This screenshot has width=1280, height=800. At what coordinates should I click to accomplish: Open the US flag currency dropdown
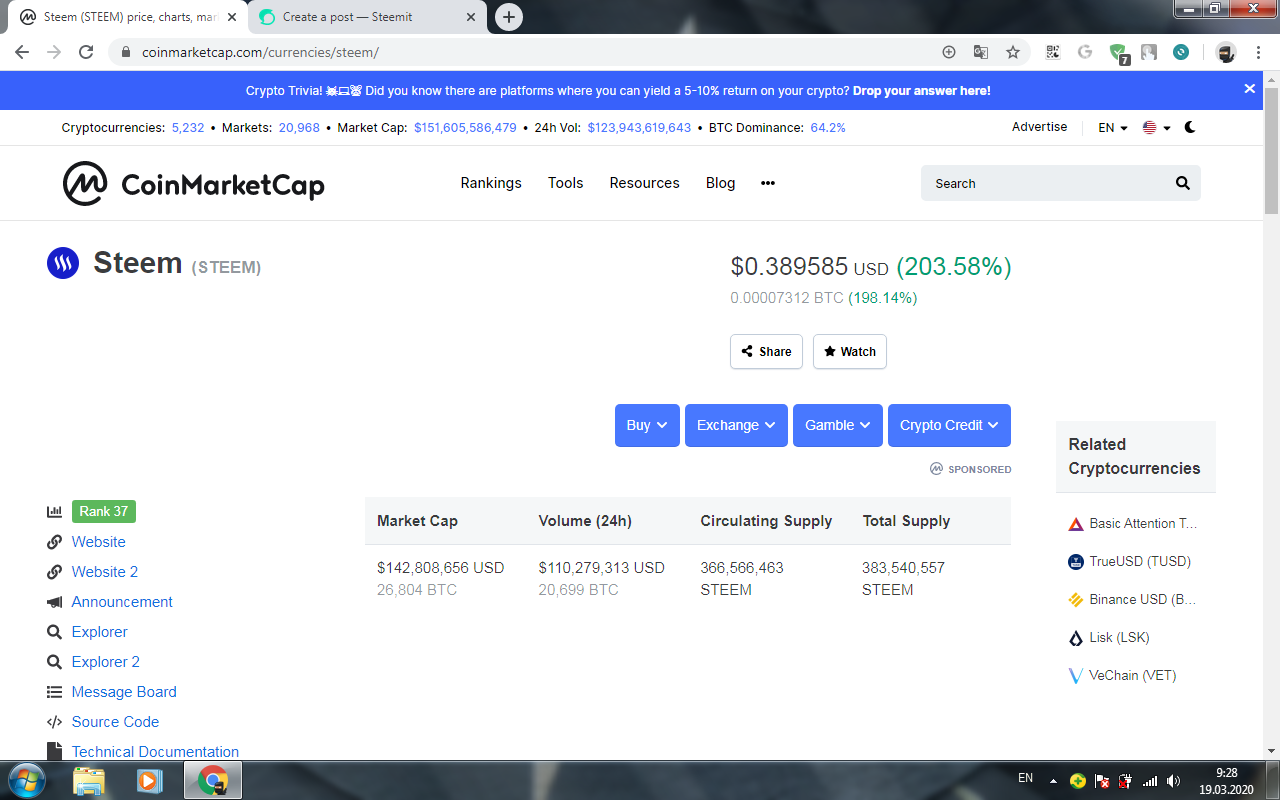(x=1157, y=128)
